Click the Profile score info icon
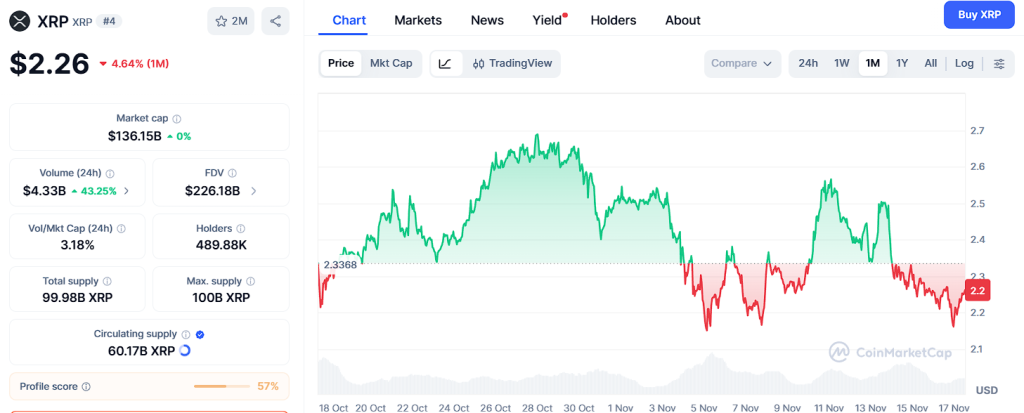Image resolution: width=1024 pixels, height=413 pixels. coord(86,386)
